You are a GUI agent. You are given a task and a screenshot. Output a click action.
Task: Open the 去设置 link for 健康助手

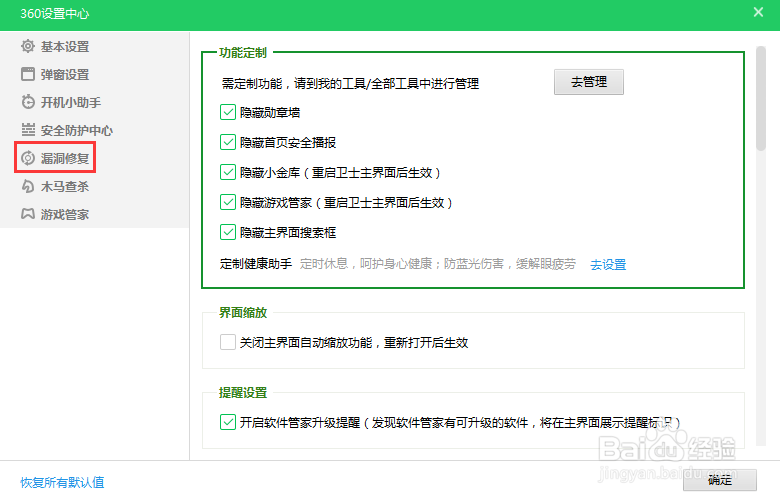tap(608, 264)
